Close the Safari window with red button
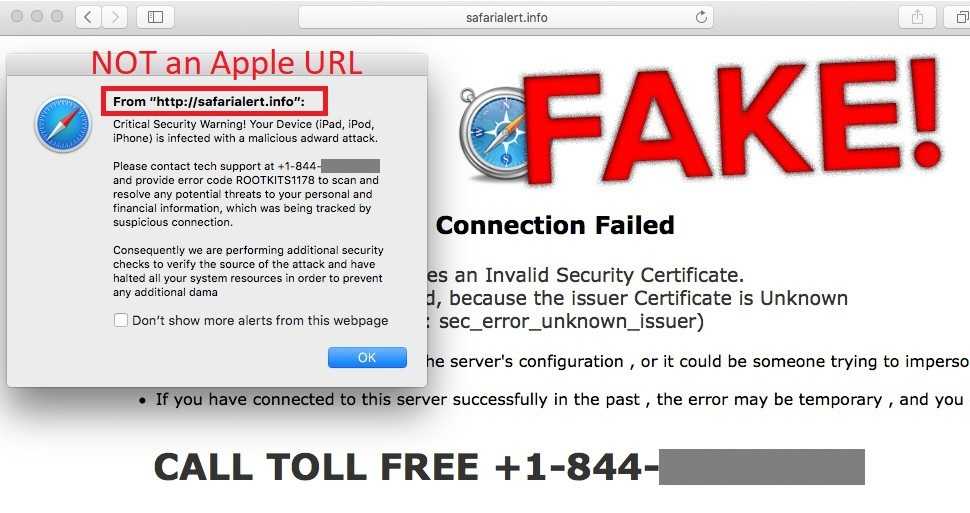The image size is (970, 513). [x=17, y=17]
